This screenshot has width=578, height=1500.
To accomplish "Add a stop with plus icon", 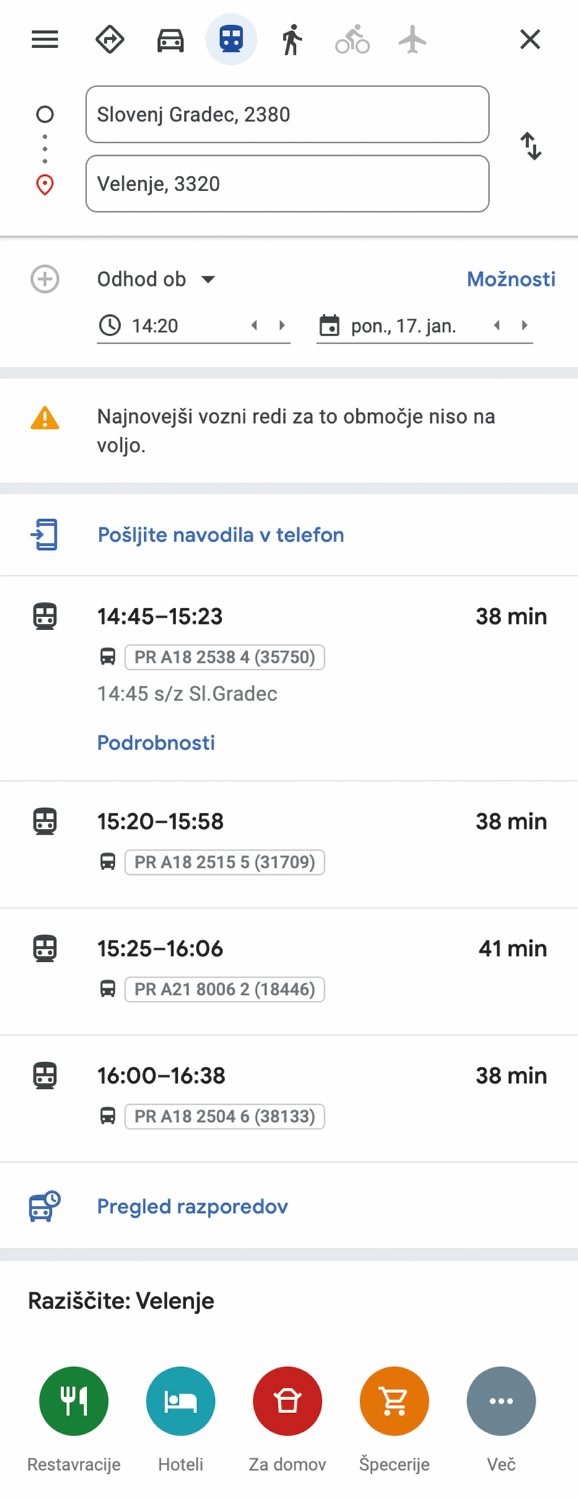I will pyautogui.click(x=45, y=279).
